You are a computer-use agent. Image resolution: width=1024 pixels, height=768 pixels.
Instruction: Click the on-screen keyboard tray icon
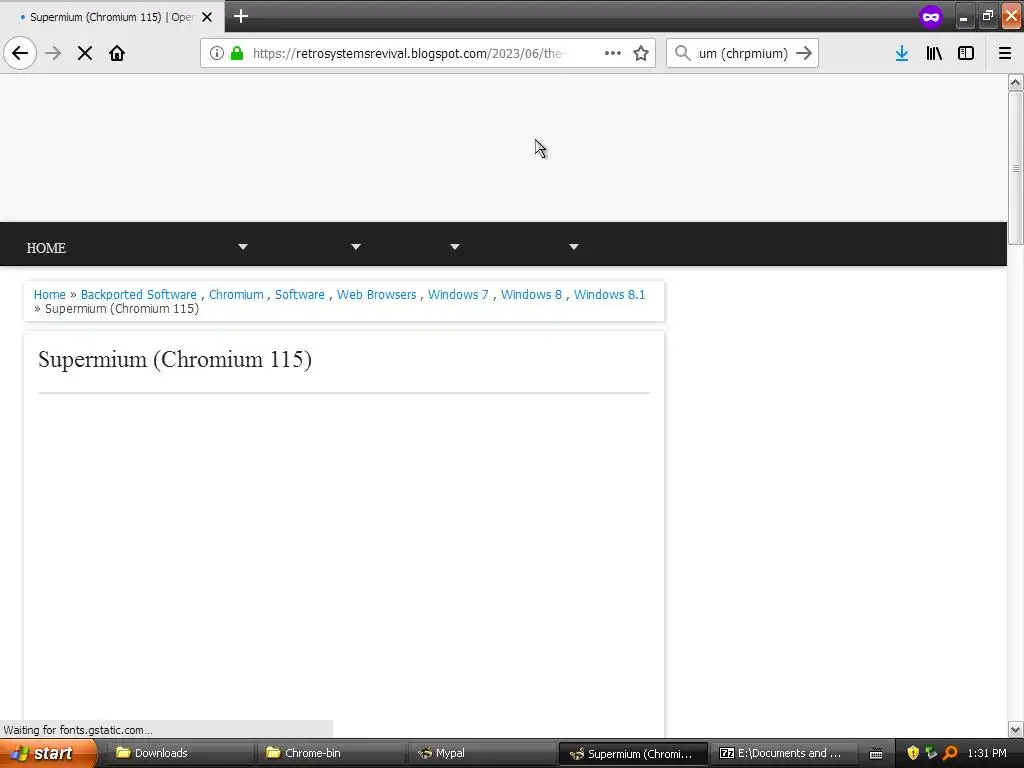pos(876,754)
